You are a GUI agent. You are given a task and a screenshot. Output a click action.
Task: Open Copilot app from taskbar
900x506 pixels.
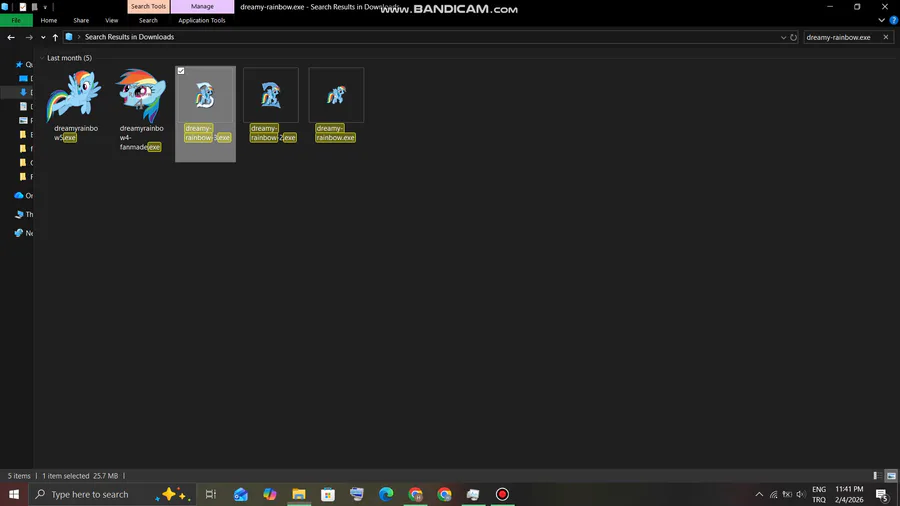click(x=270, y=494)
